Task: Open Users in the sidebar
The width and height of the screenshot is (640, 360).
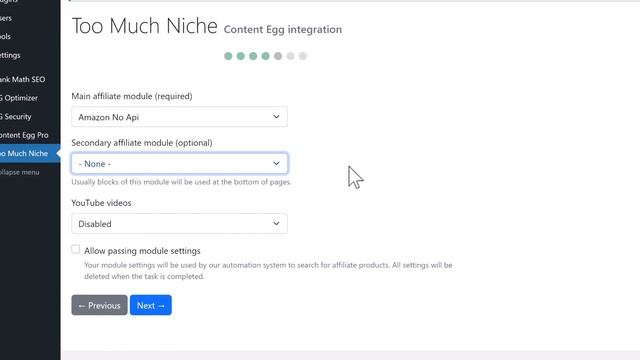Action: (6, 18)
